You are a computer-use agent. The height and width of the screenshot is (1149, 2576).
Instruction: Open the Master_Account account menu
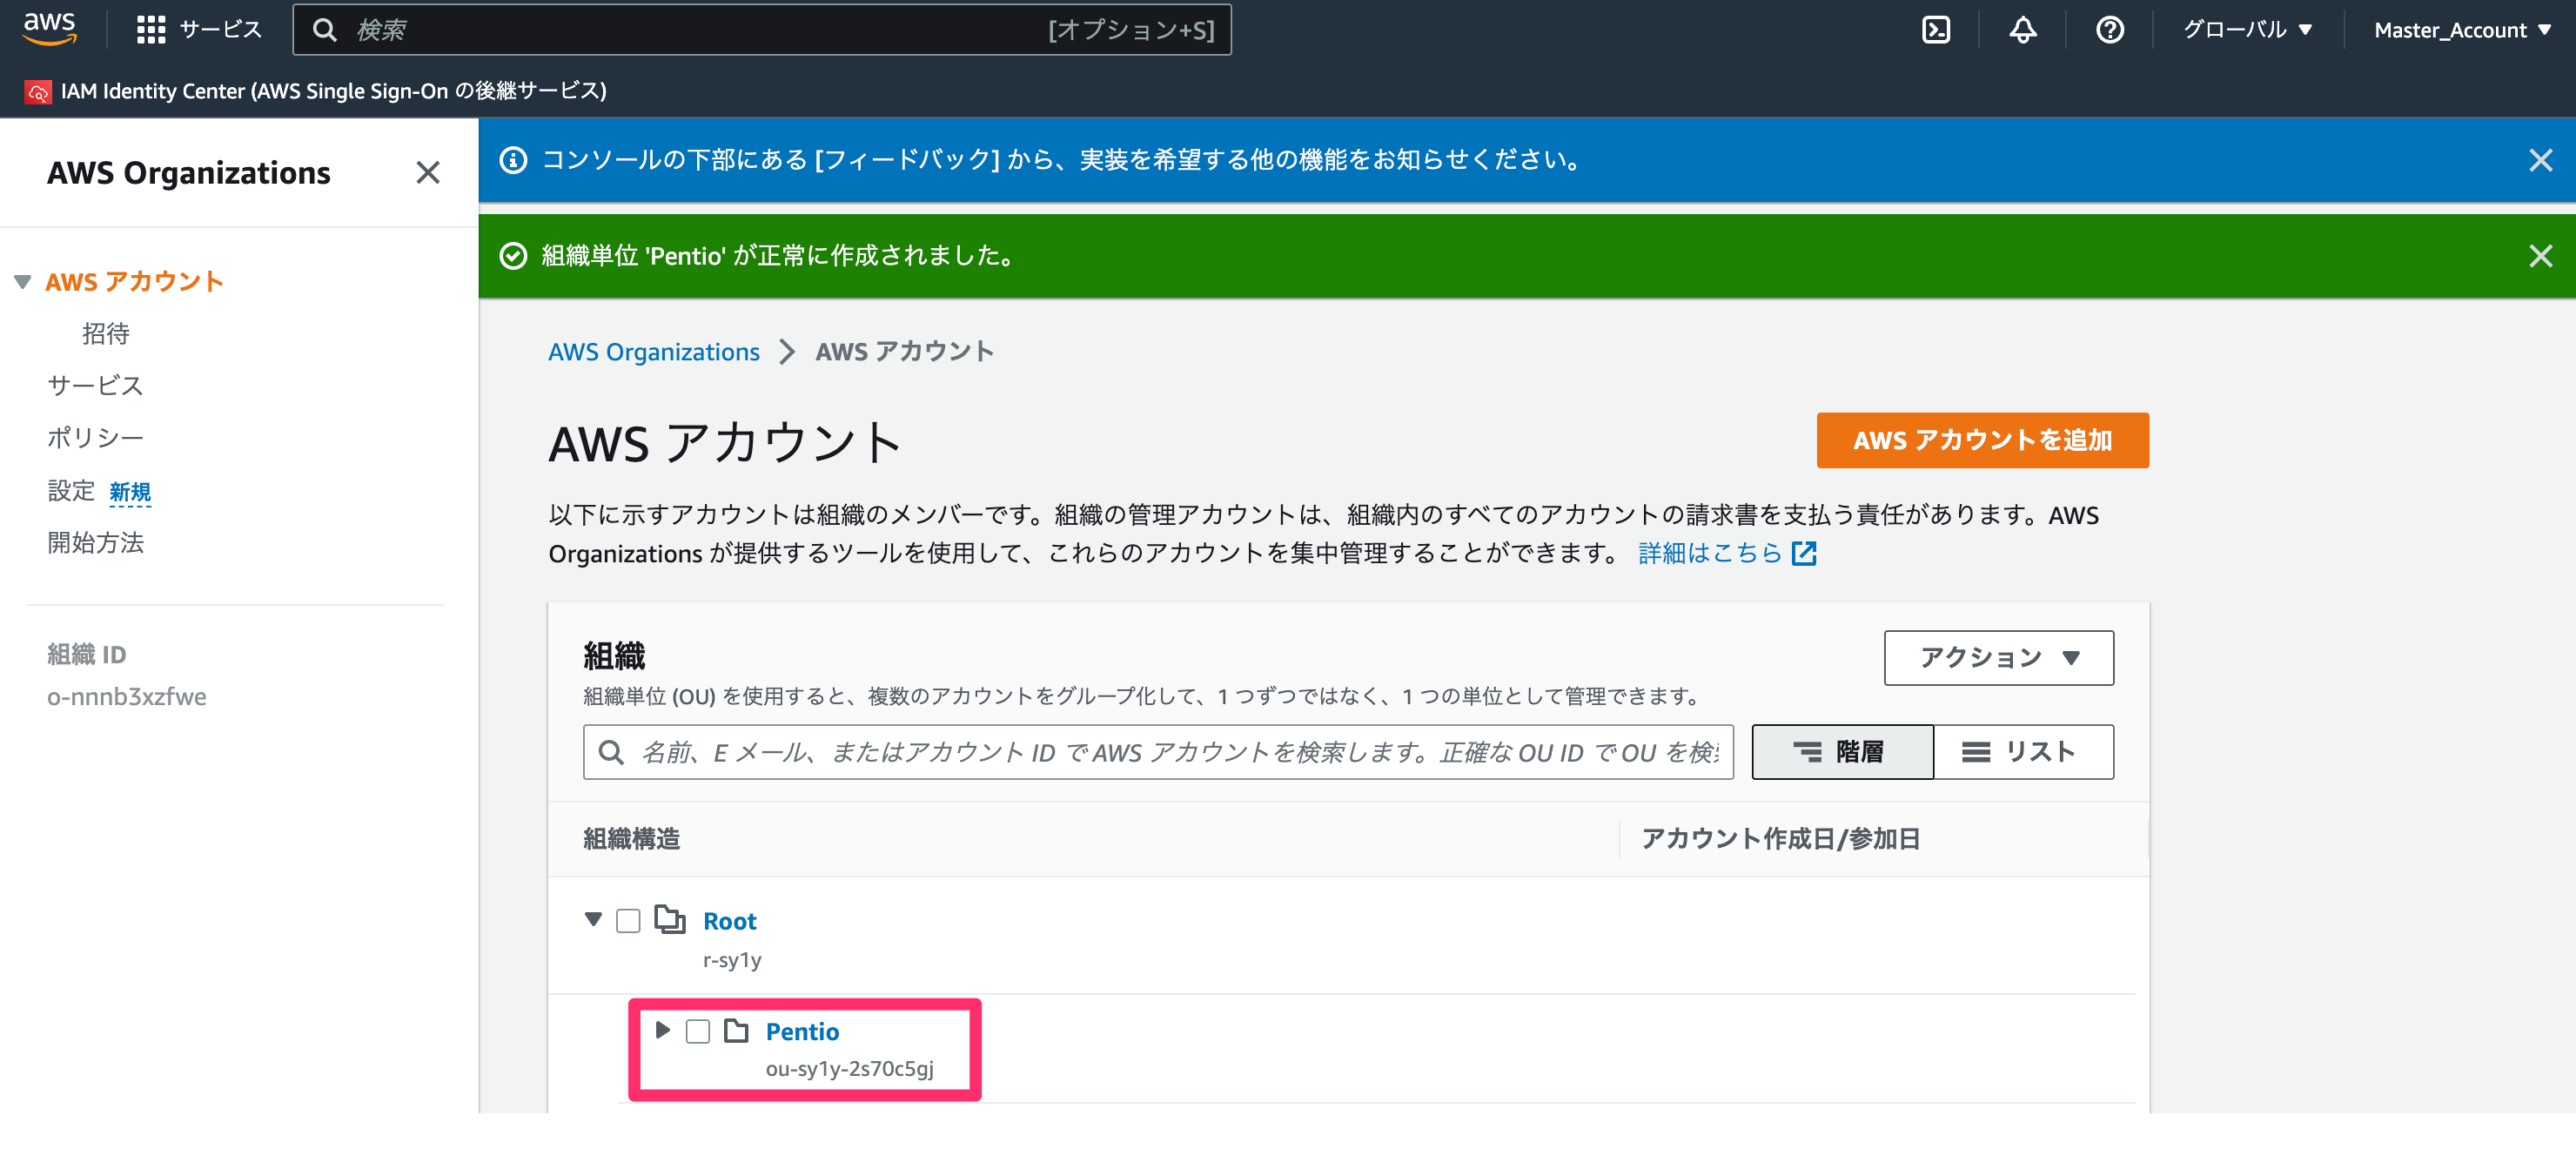pos(2461,30)
